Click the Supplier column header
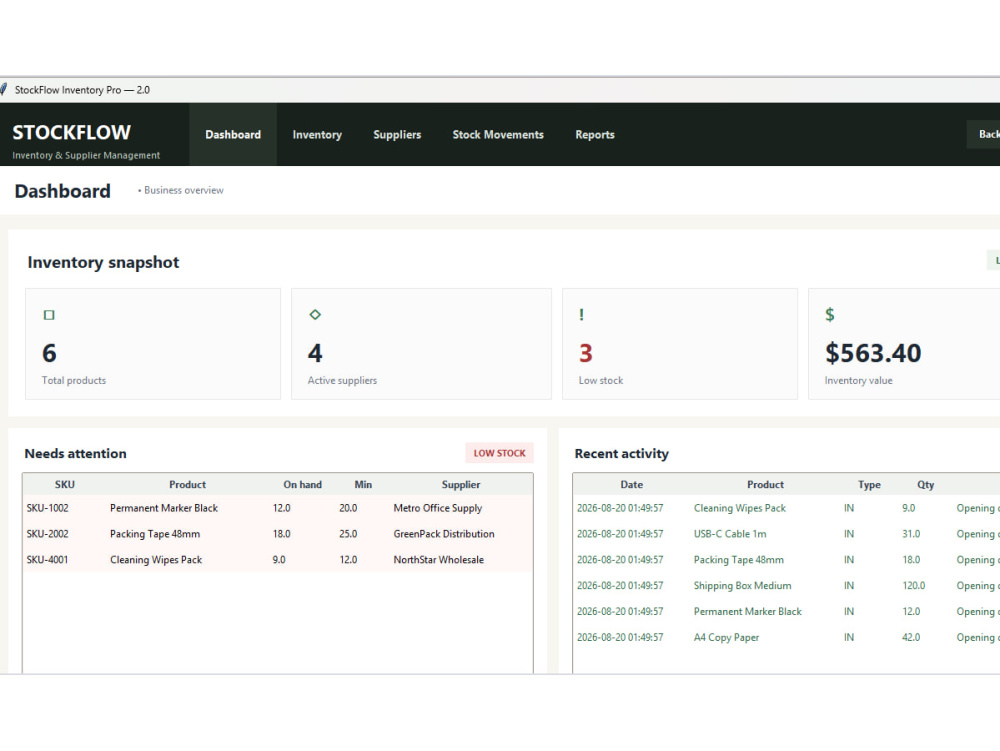Image resolution: width=1000 pixels, height=751 pixels. (461, 485)
